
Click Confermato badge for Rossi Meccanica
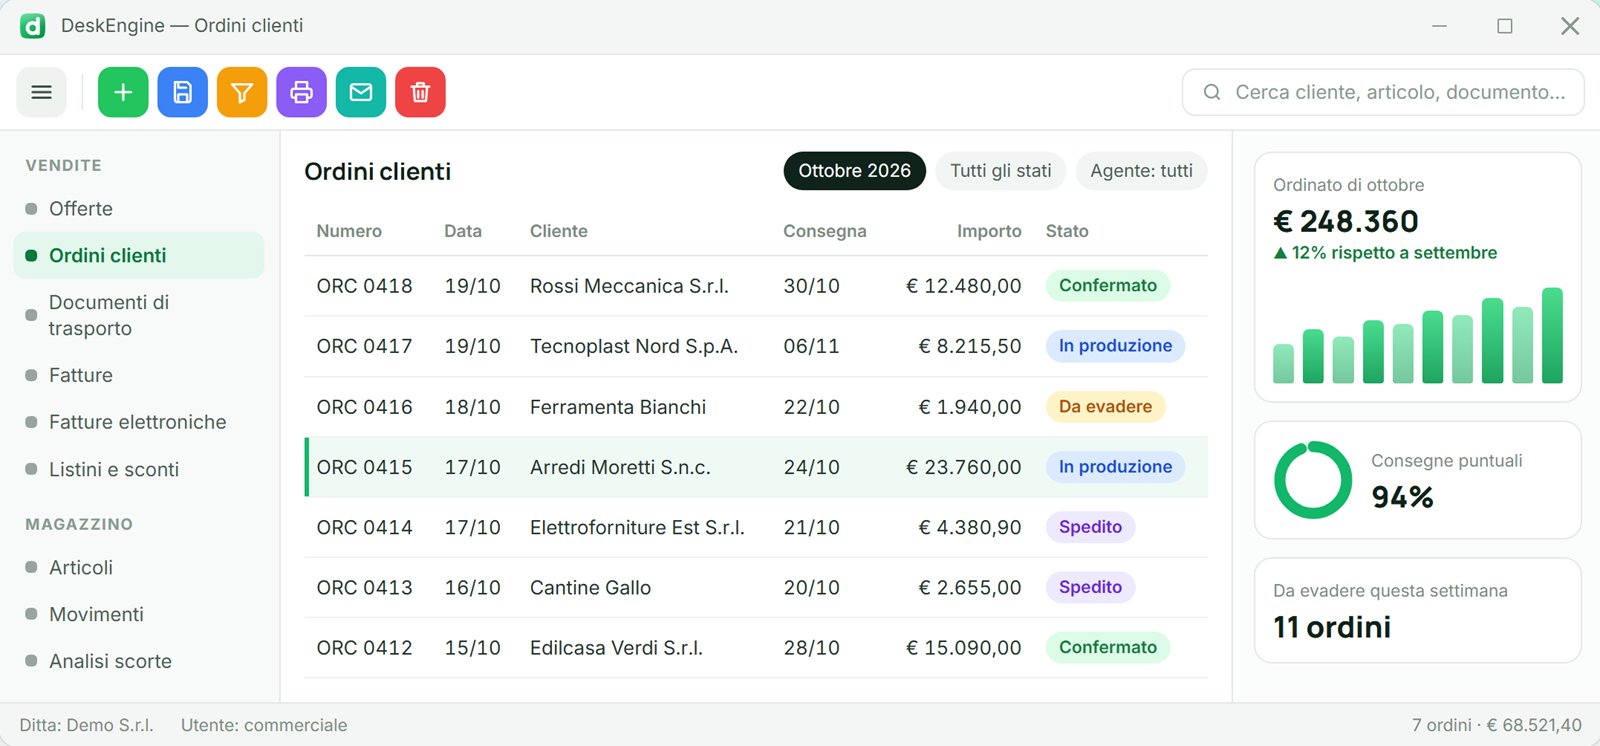pos(1108,286)
